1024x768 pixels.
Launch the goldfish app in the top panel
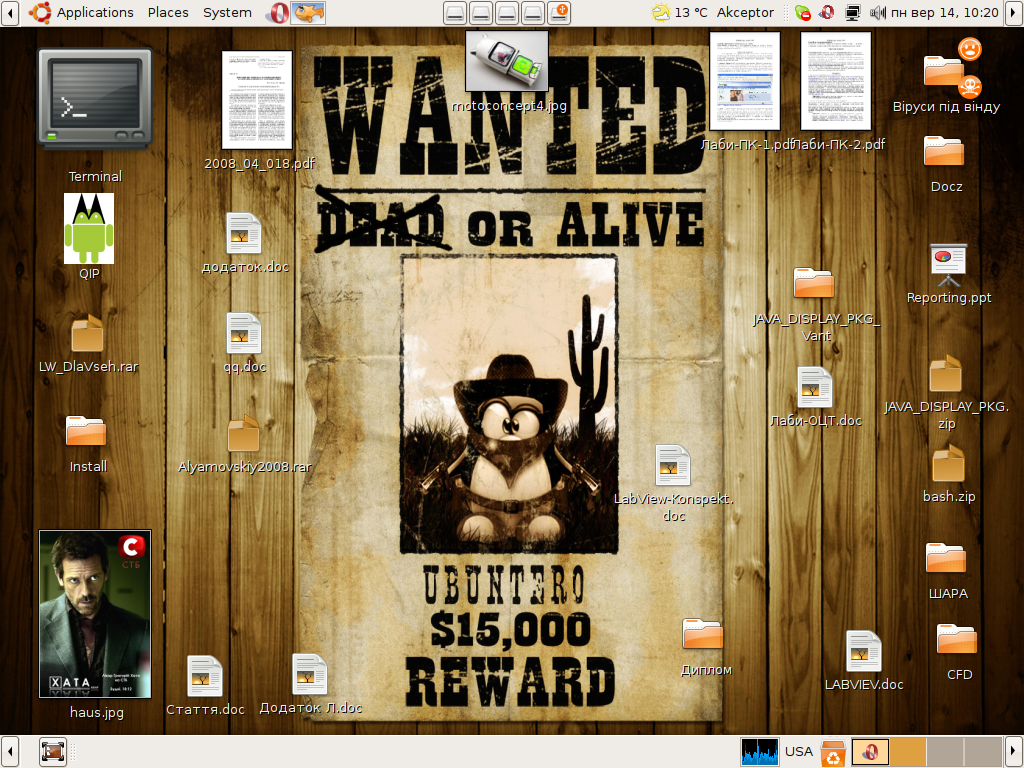tap(308, 12)
